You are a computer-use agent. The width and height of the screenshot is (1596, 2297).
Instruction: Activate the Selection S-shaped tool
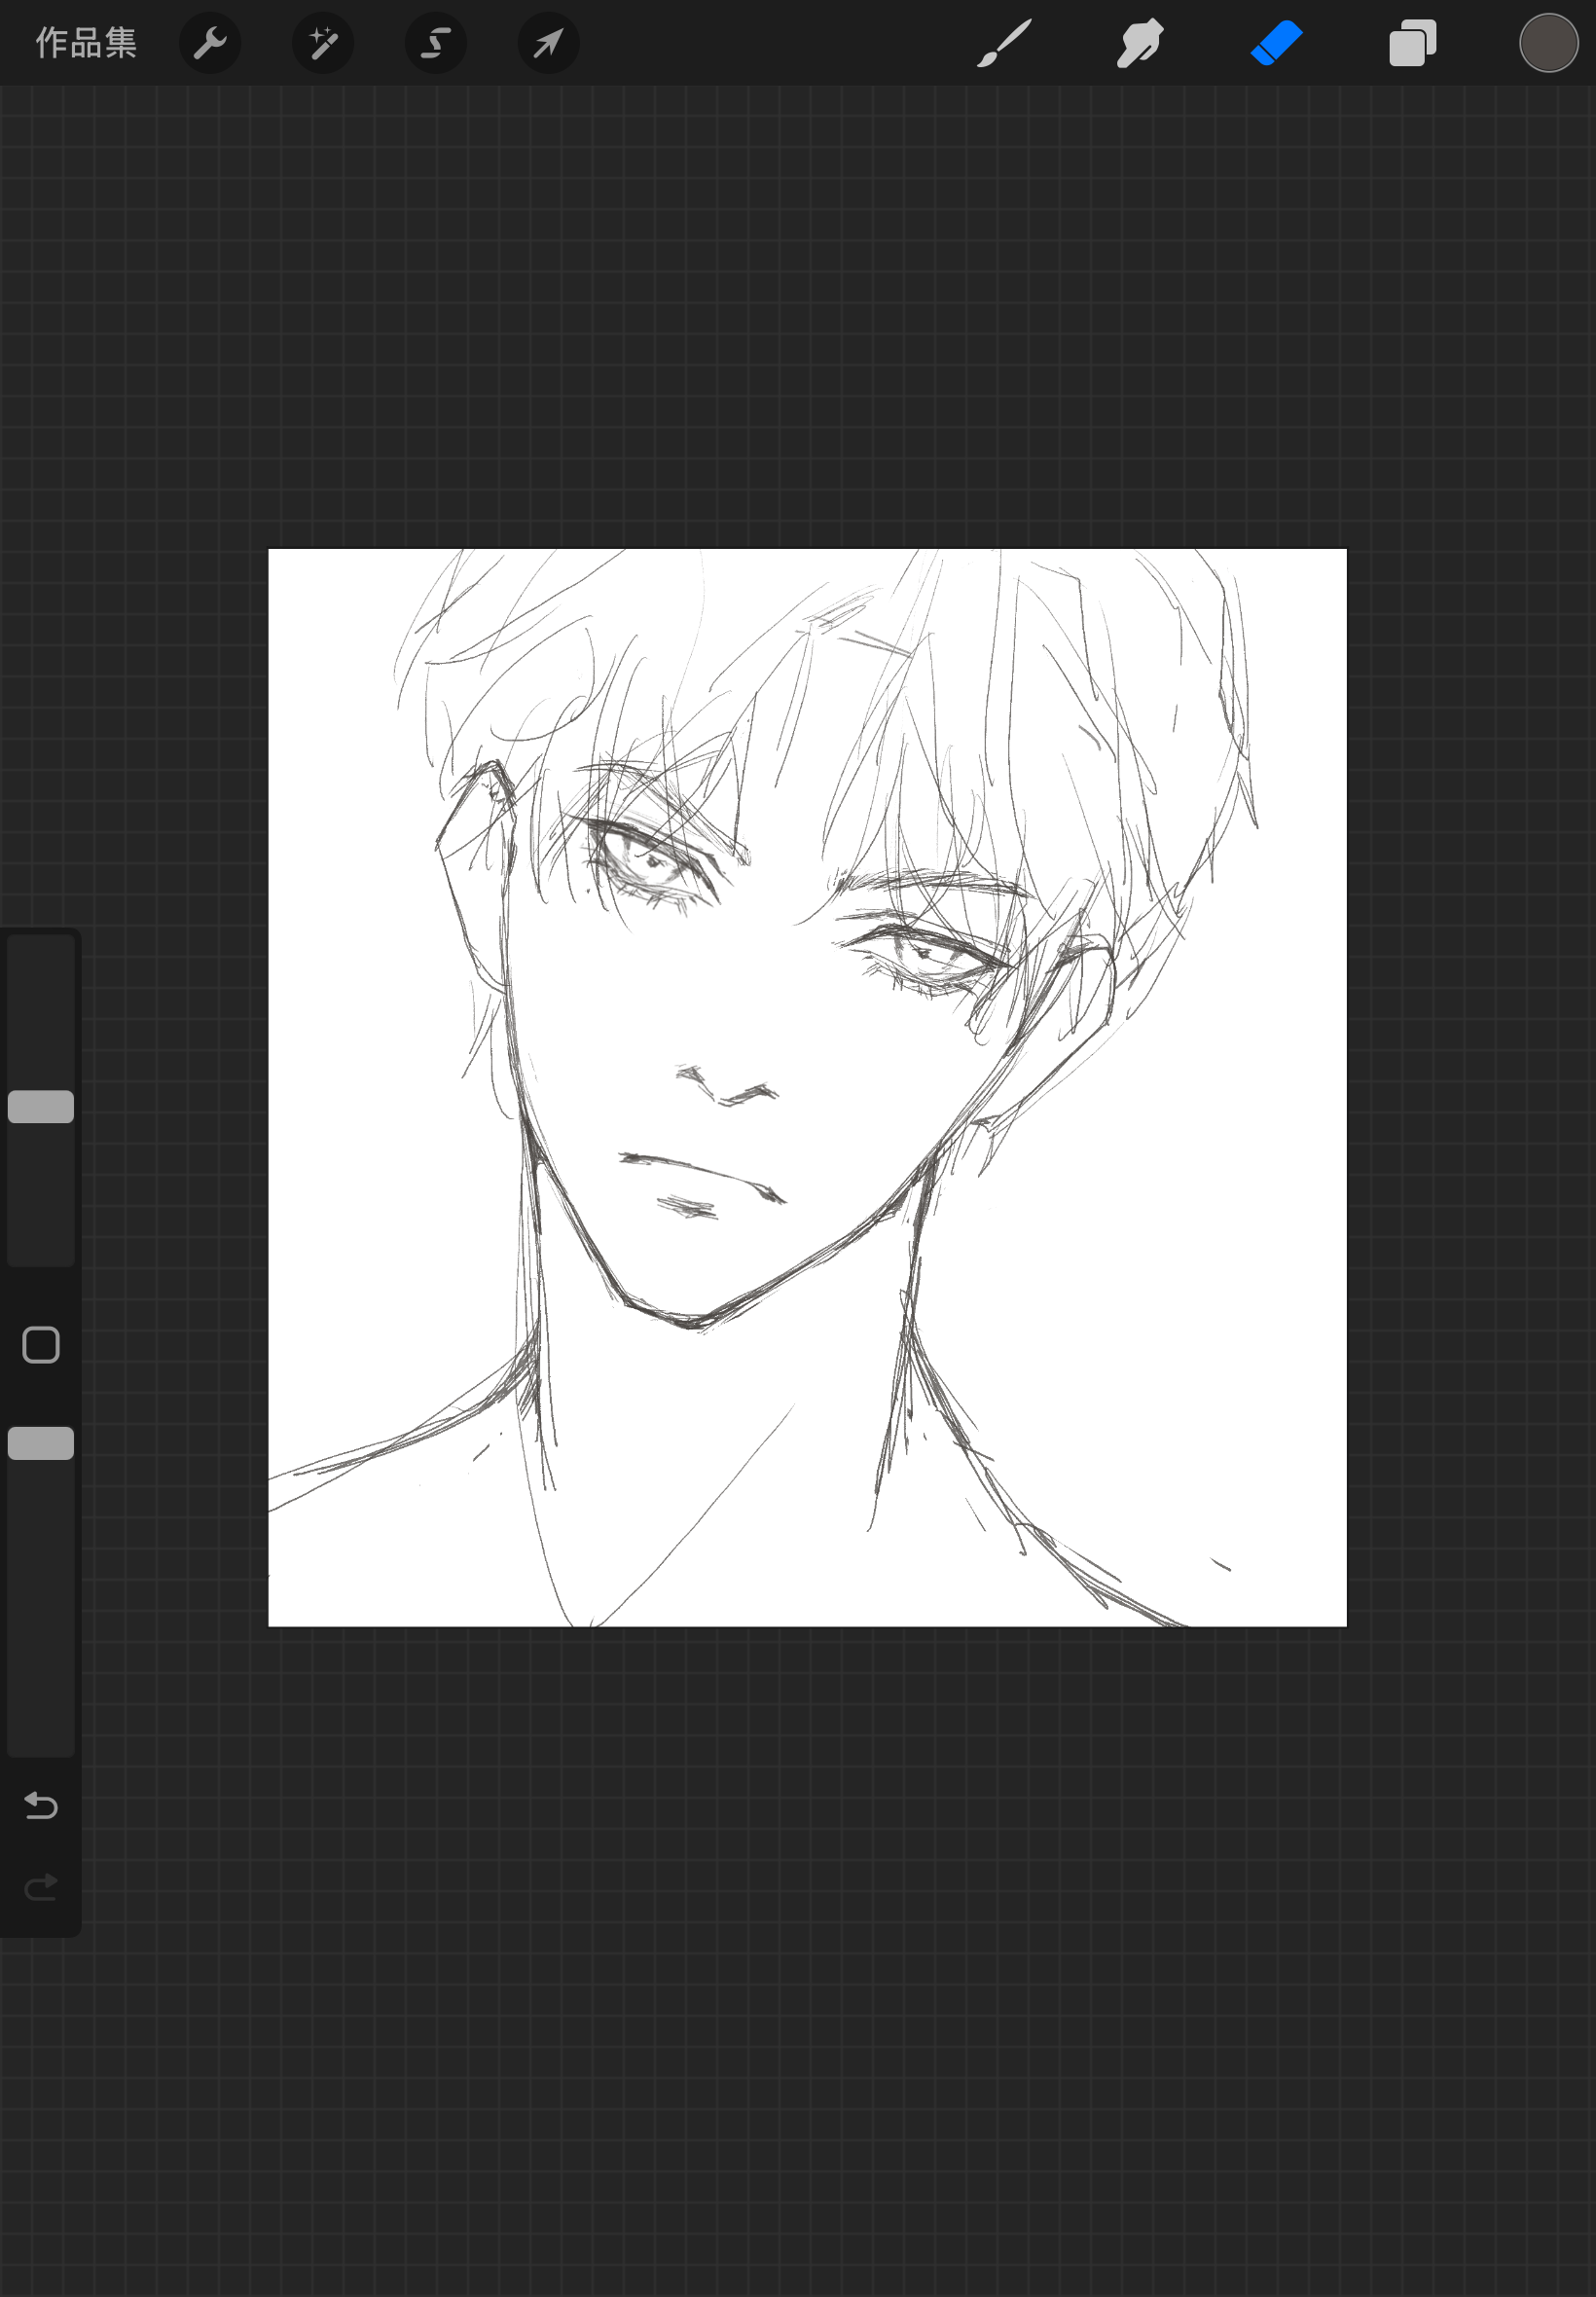coord(436,44)
